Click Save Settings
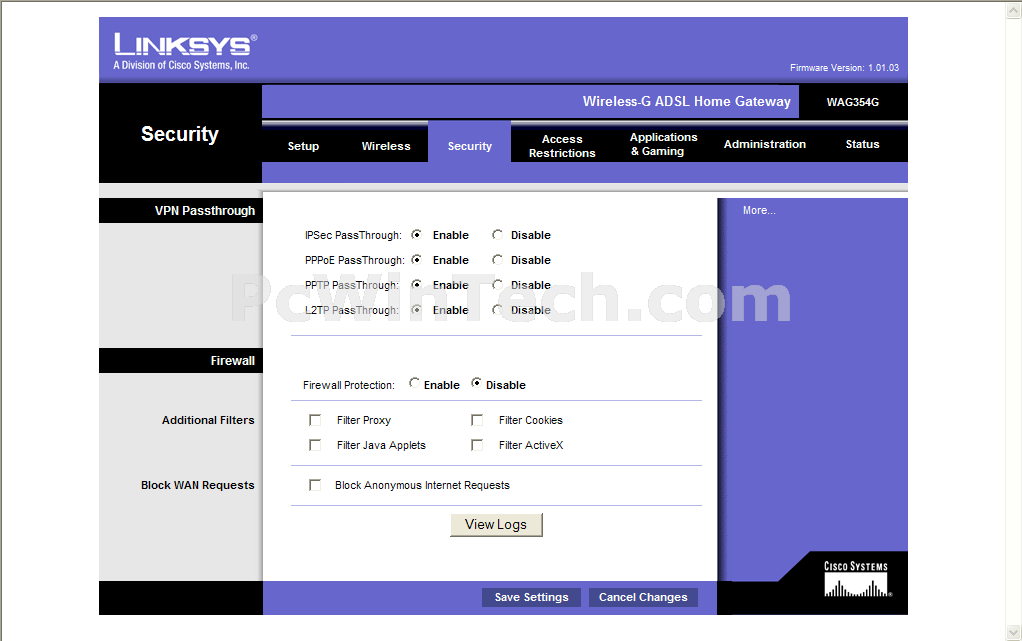 [x=531, y=597]
